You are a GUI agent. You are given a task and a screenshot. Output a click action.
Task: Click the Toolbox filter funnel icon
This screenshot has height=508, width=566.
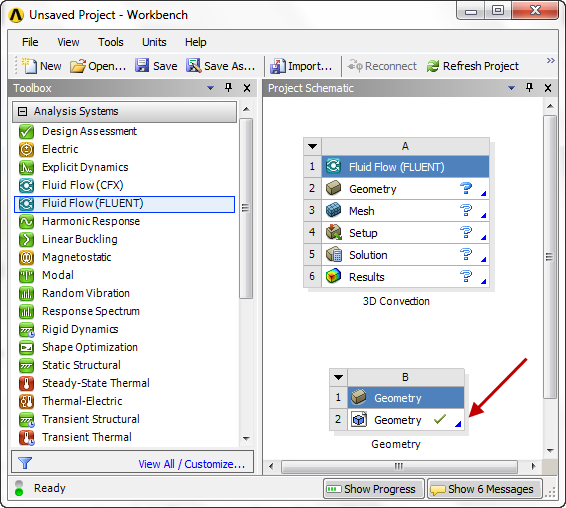pos(25,463)
